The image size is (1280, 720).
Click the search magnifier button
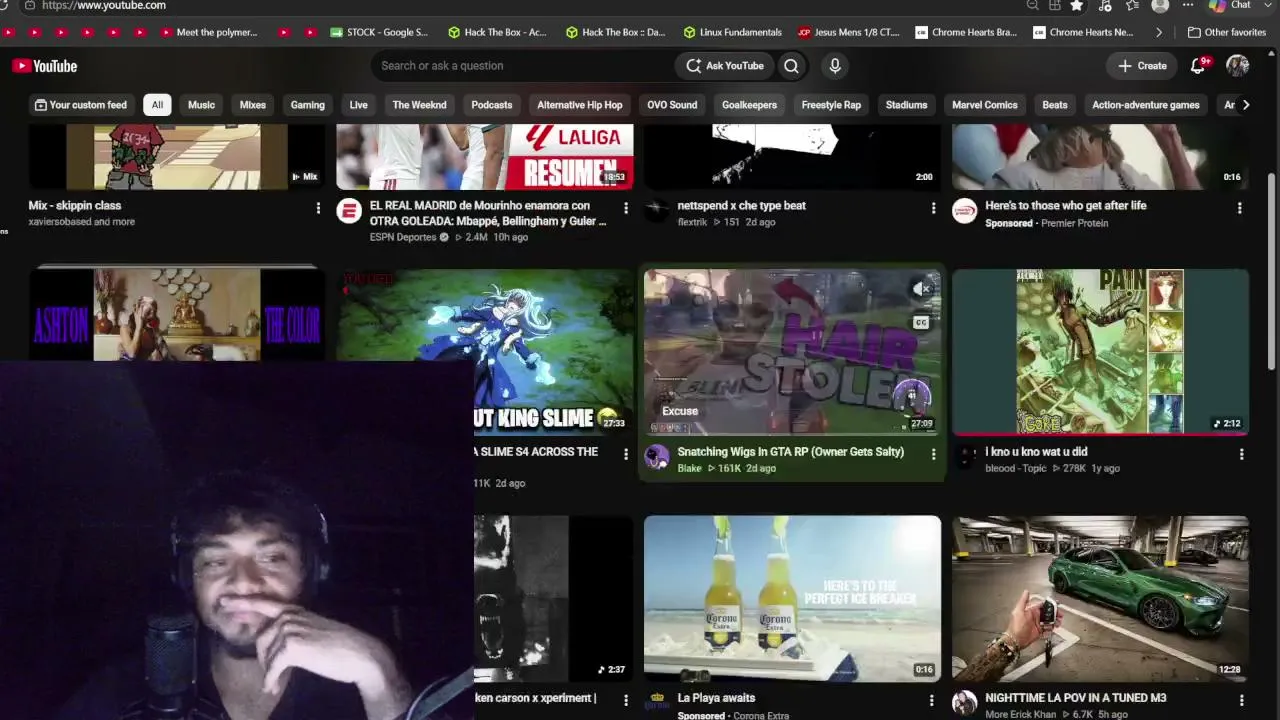point(791,66)
